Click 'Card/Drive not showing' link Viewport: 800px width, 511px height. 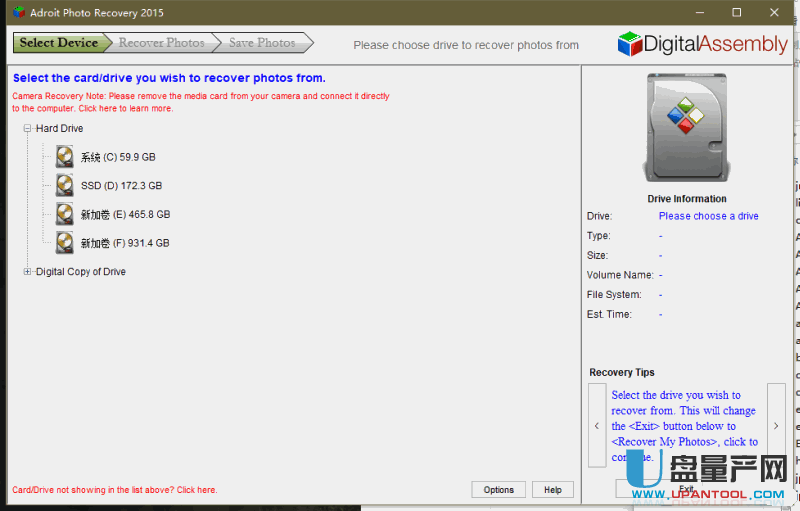pyautogui.click(x=115, y=490)
